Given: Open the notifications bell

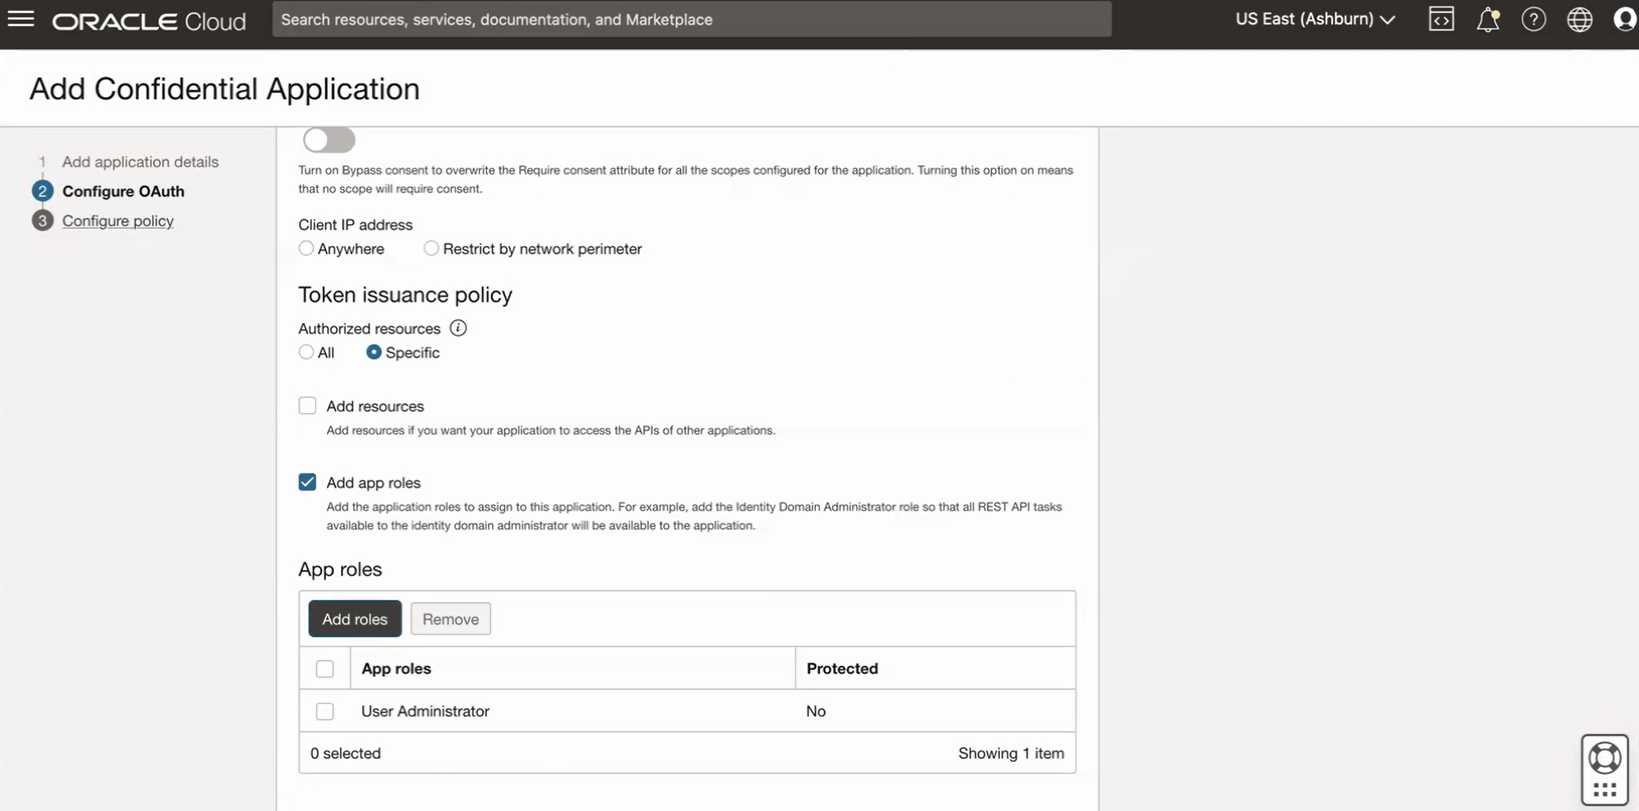Looking at the screenshot, I should tap(1488, 19).
